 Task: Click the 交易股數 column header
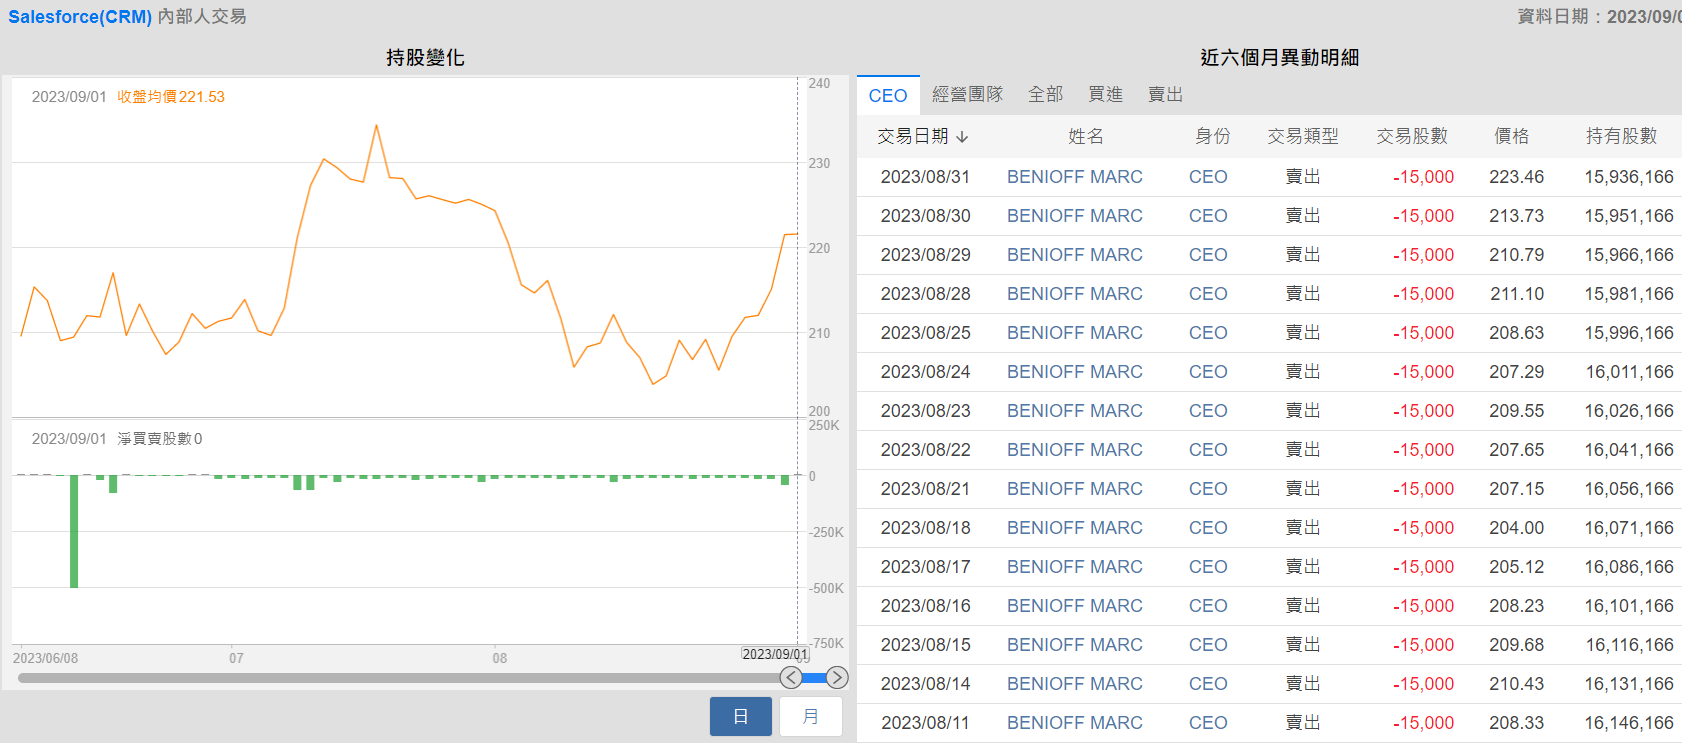coord(1411,136)
